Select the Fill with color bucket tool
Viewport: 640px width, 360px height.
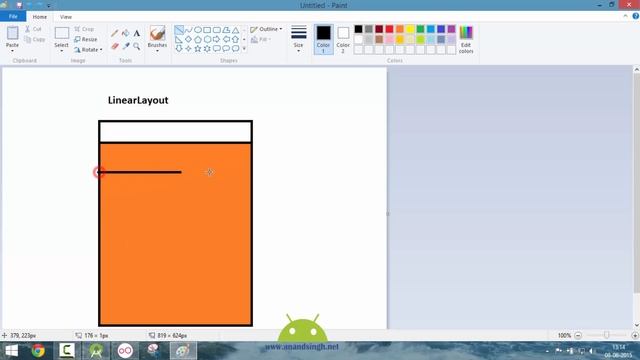[x=126, y=33]
